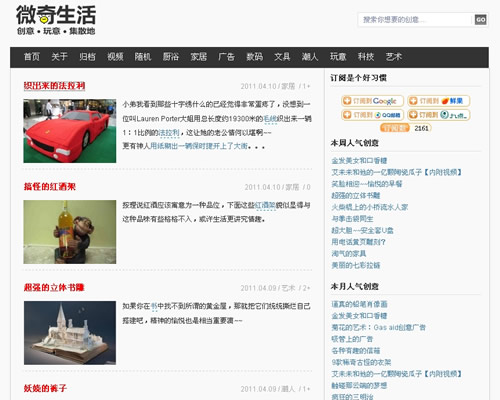The height and width of the screenshot is (400, 500).
Task: Subscribe via the QQ邮箱 button
Action: coord(372,115)
